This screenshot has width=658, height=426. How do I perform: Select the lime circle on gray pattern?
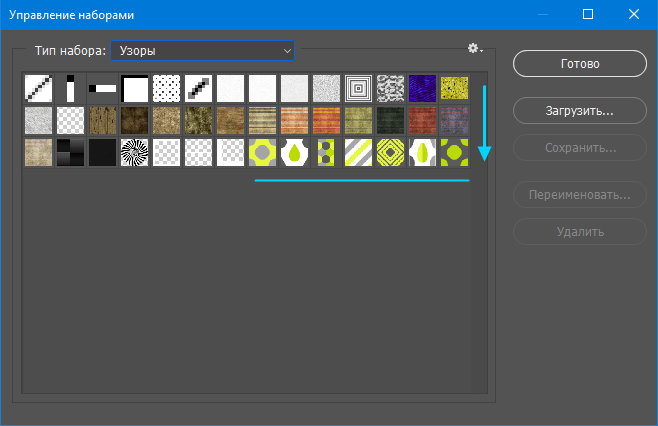[454, 152]
